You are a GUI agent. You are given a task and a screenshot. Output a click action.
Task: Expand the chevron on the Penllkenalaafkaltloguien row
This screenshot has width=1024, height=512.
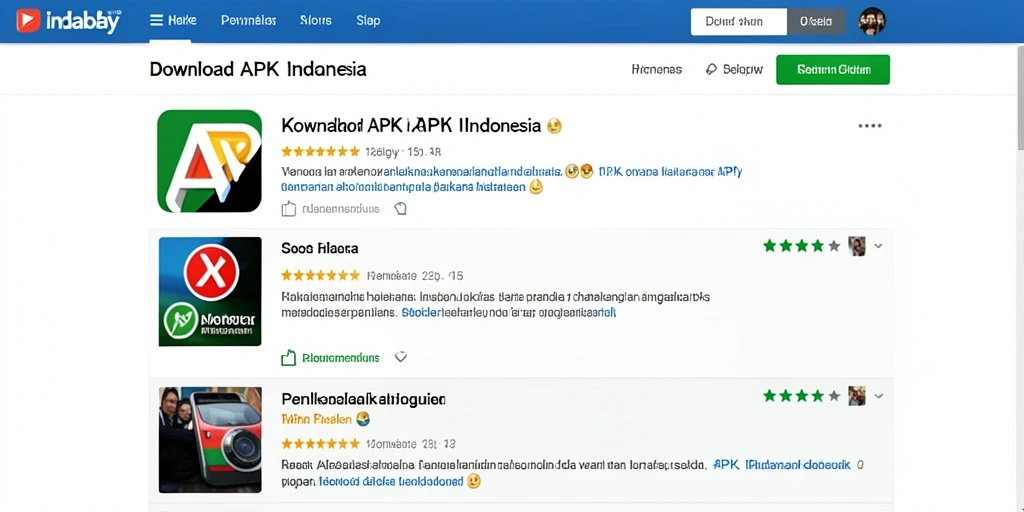pos(878,396)
